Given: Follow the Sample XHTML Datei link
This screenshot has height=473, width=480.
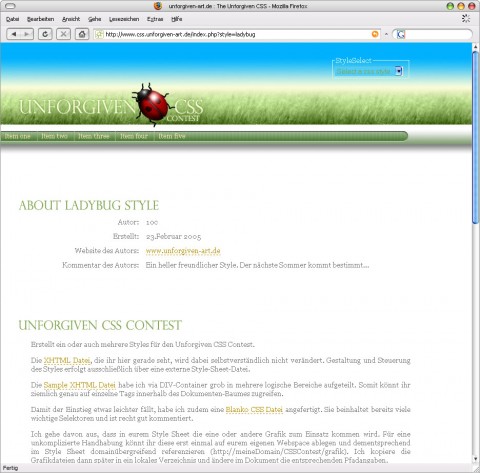Looking at the screenshot, I should (80, 385).
